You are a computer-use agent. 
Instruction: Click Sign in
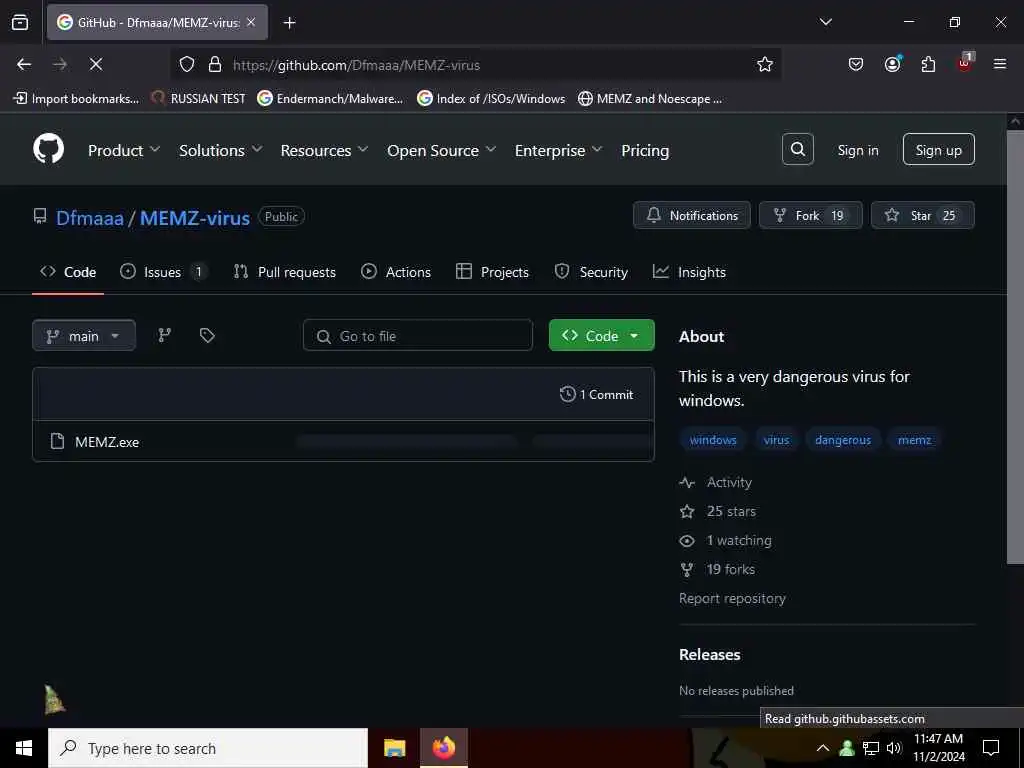pos(858,150)
